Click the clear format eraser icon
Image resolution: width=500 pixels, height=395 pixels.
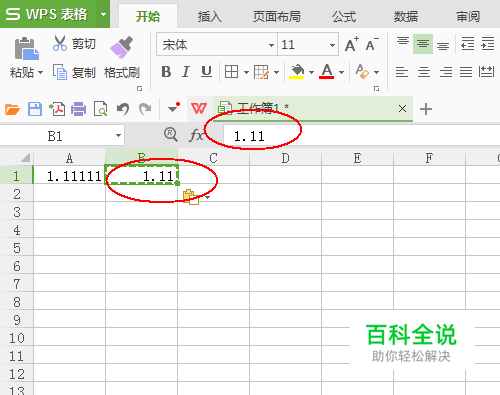[362, 71]
